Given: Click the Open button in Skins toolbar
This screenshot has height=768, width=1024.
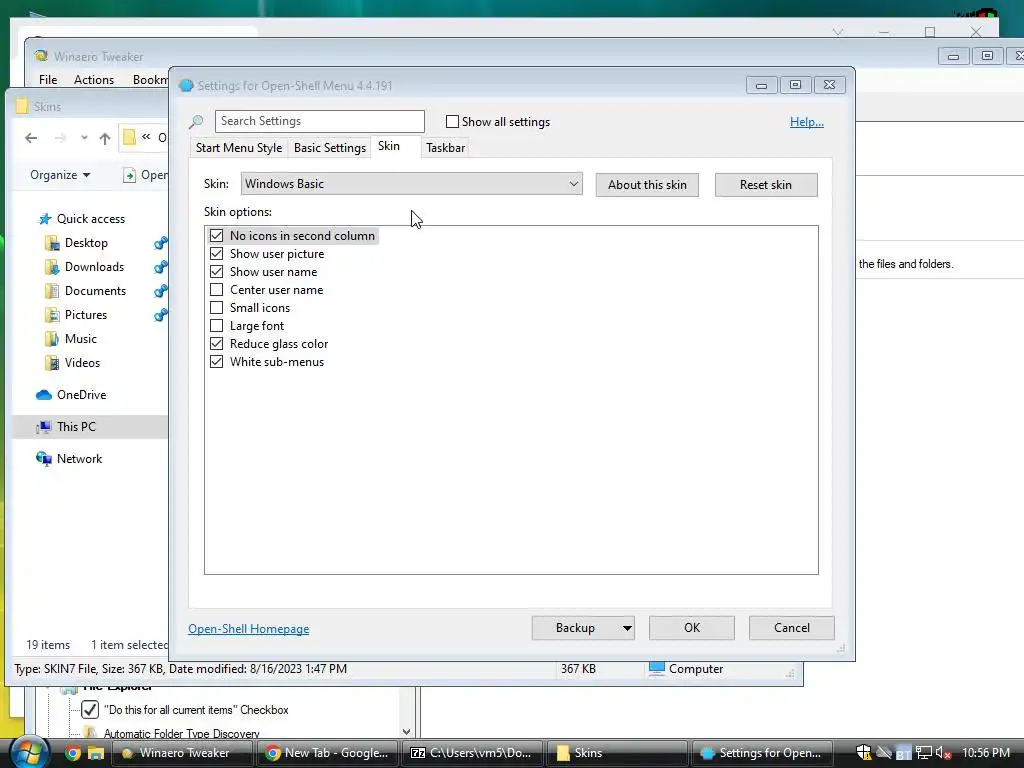Looking at the screenshot, I should pos(145,175).
